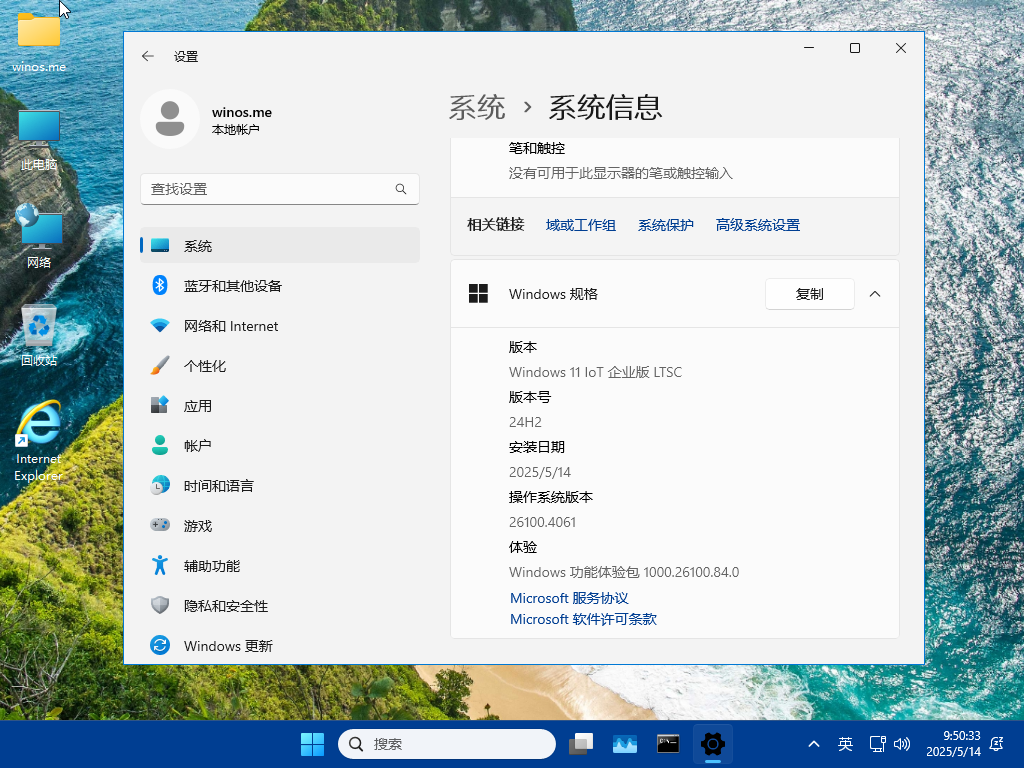This screenshot has width=1024, height=768.
Task: Open Windows 更新 via its sync icon
Action: point(160,645)
